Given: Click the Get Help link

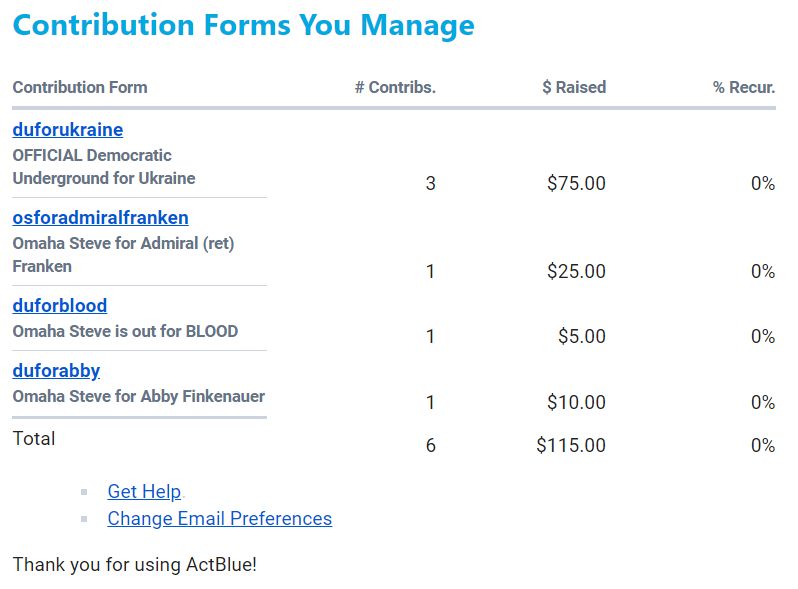Looking at the screenshot, I should [144, 491].
